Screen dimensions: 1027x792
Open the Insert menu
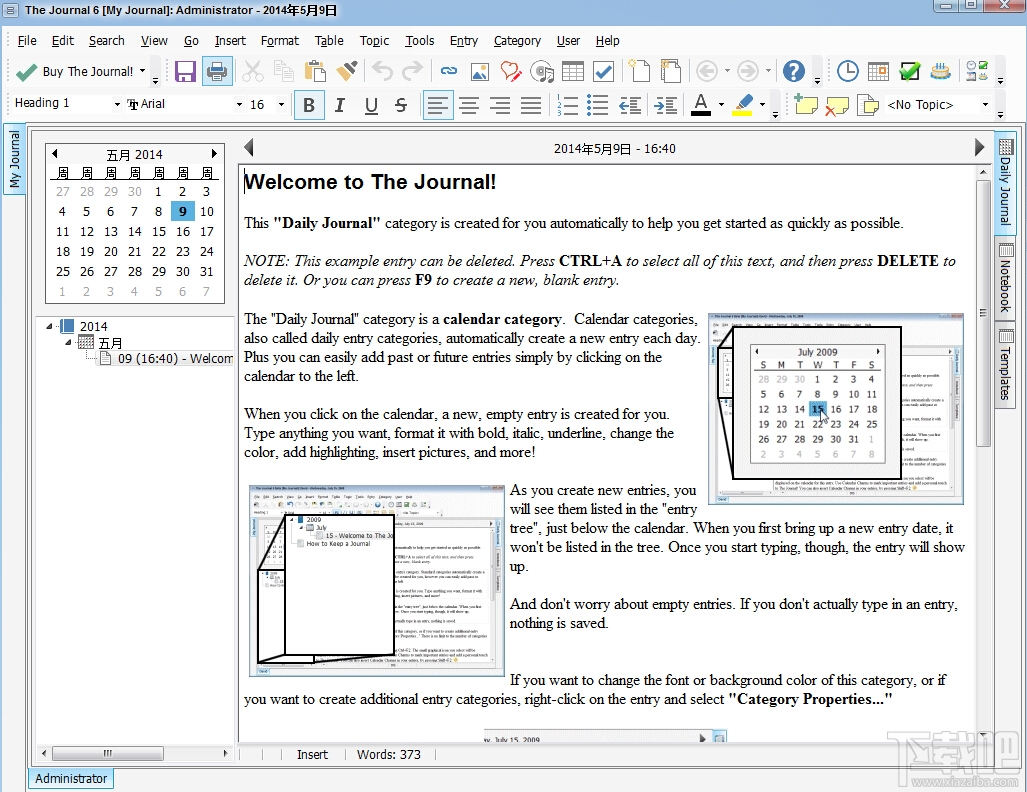(x=231, y=41)
